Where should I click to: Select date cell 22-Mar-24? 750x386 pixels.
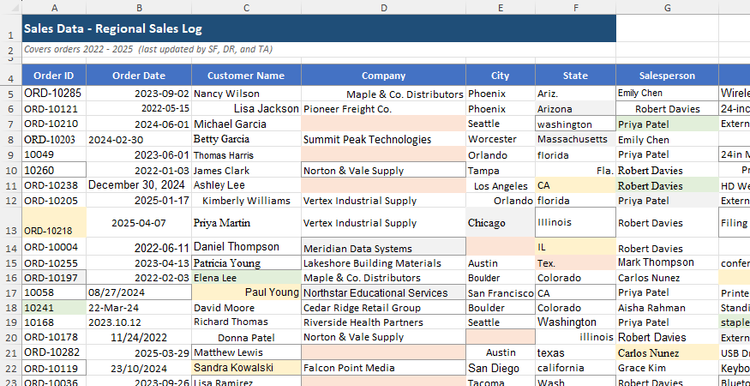pos(139,308)
